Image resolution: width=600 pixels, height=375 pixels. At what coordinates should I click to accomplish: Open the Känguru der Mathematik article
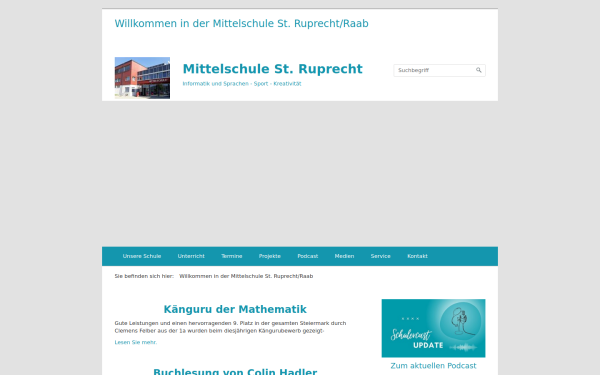tap(235, 309)
